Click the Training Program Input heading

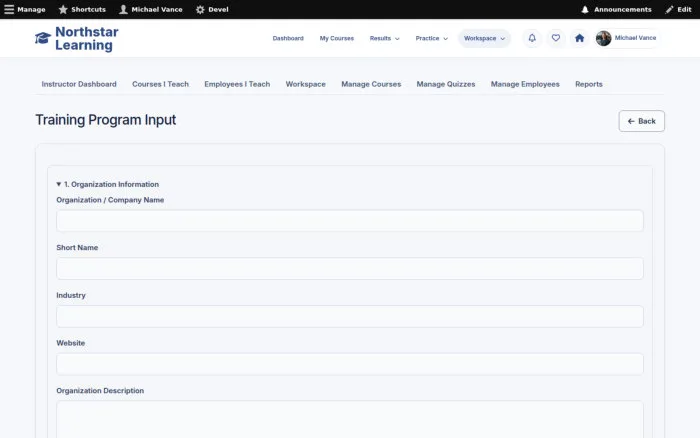pyautogui.click(x=106, y=120)
